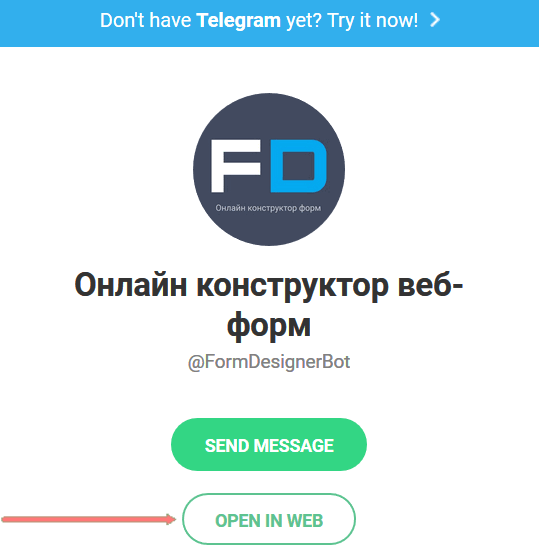This screenshot has height=551, width=539.
Task: Click the word "веб-" in the heading
Action: point(430,285)
